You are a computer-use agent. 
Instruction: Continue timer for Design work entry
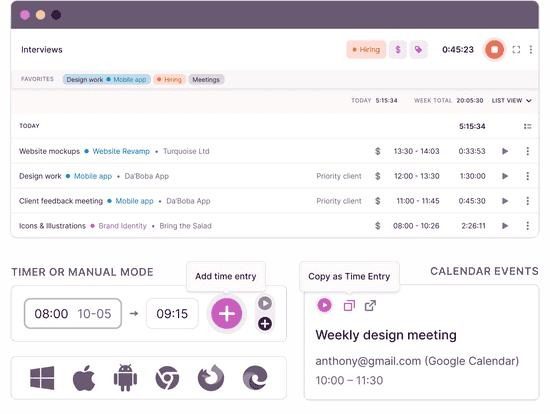pos(505,176)
